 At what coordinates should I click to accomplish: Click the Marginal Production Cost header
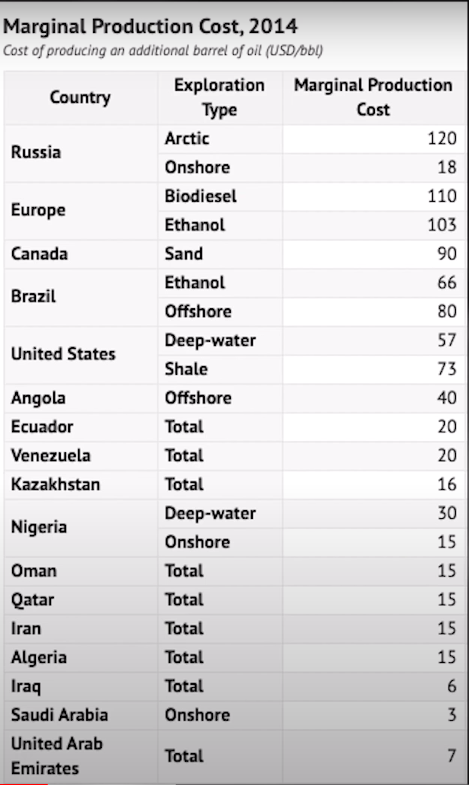pos(373,98)
